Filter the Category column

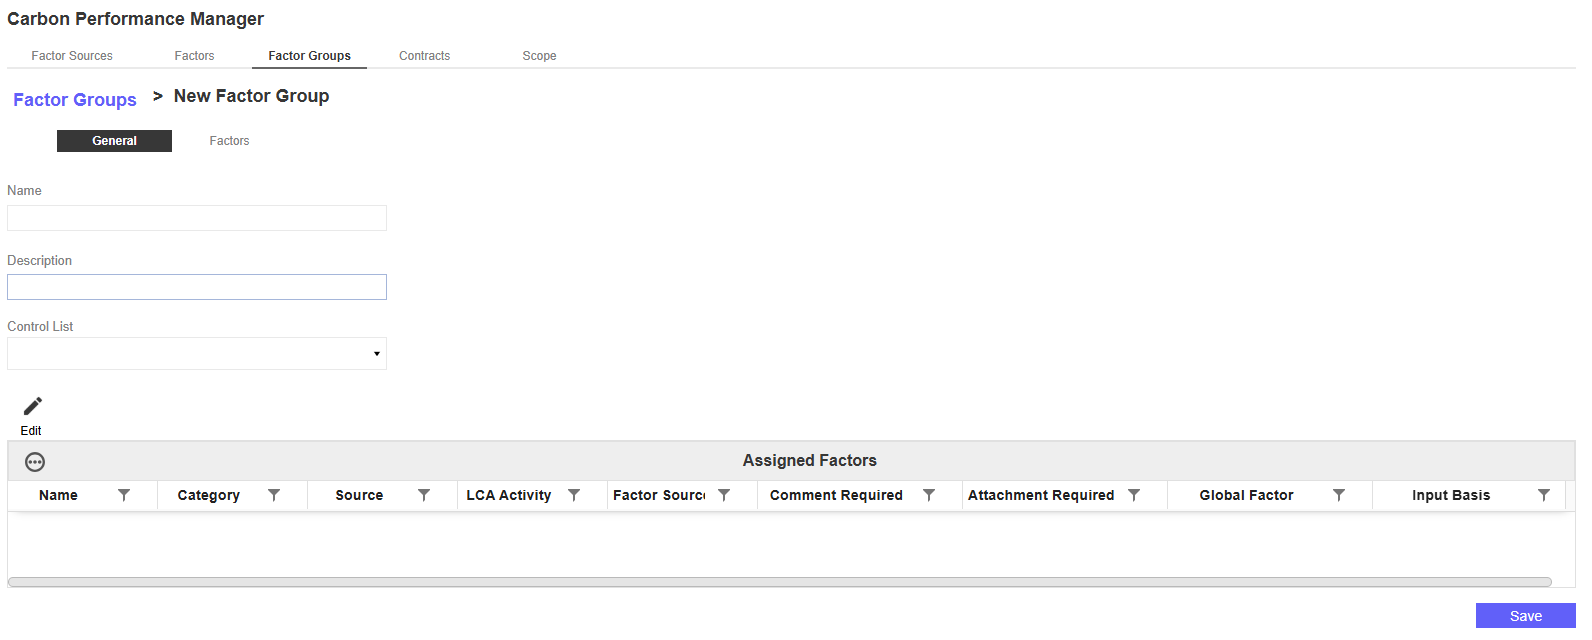click(274, 495)
